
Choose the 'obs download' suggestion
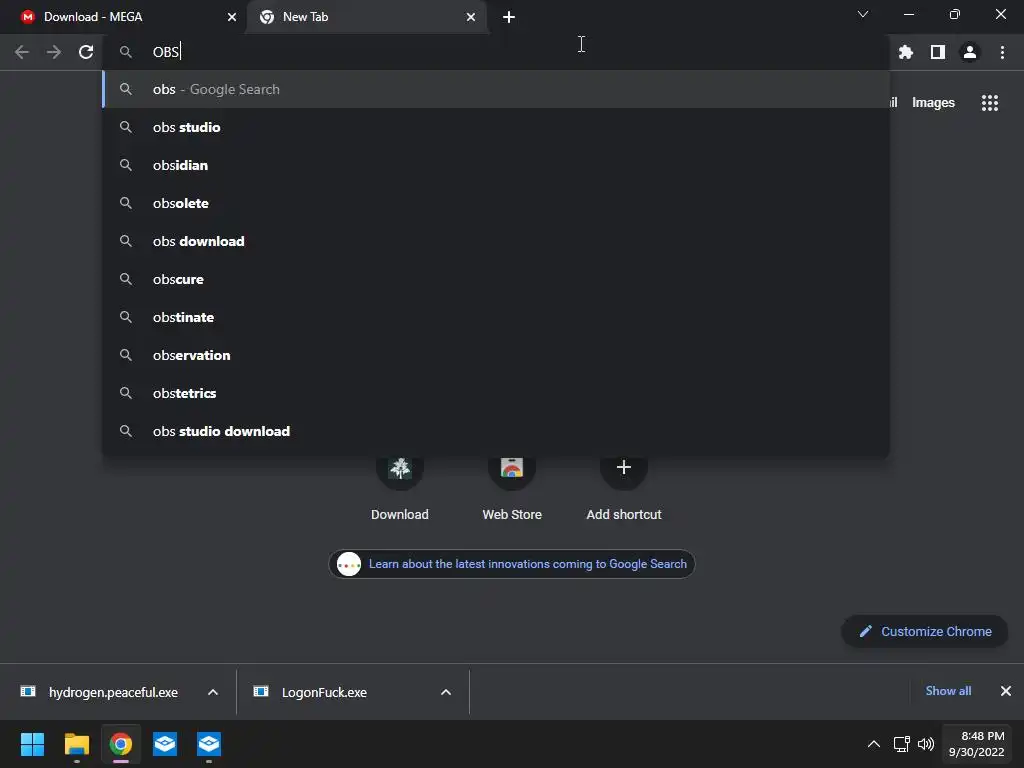(x=496, y=241)
